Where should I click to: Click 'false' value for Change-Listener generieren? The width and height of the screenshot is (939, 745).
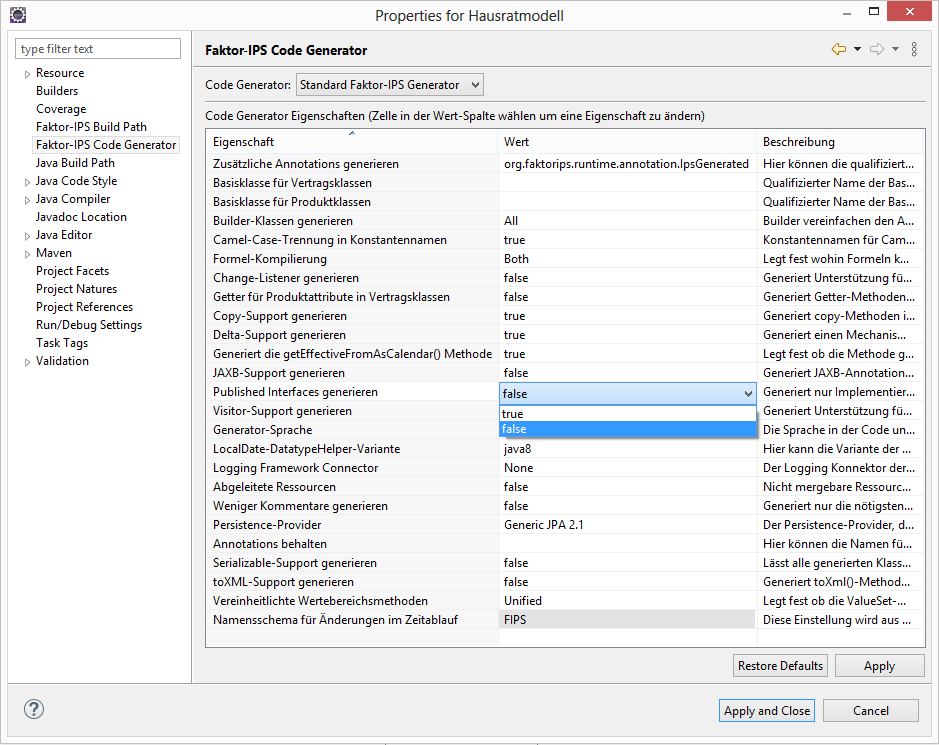coord(516,278)
